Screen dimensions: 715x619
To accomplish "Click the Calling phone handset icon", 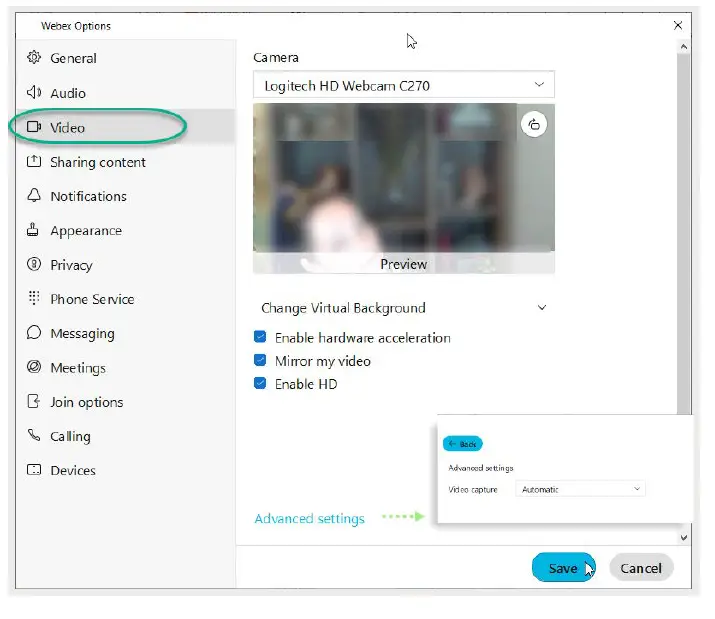I will pos(34,435).
